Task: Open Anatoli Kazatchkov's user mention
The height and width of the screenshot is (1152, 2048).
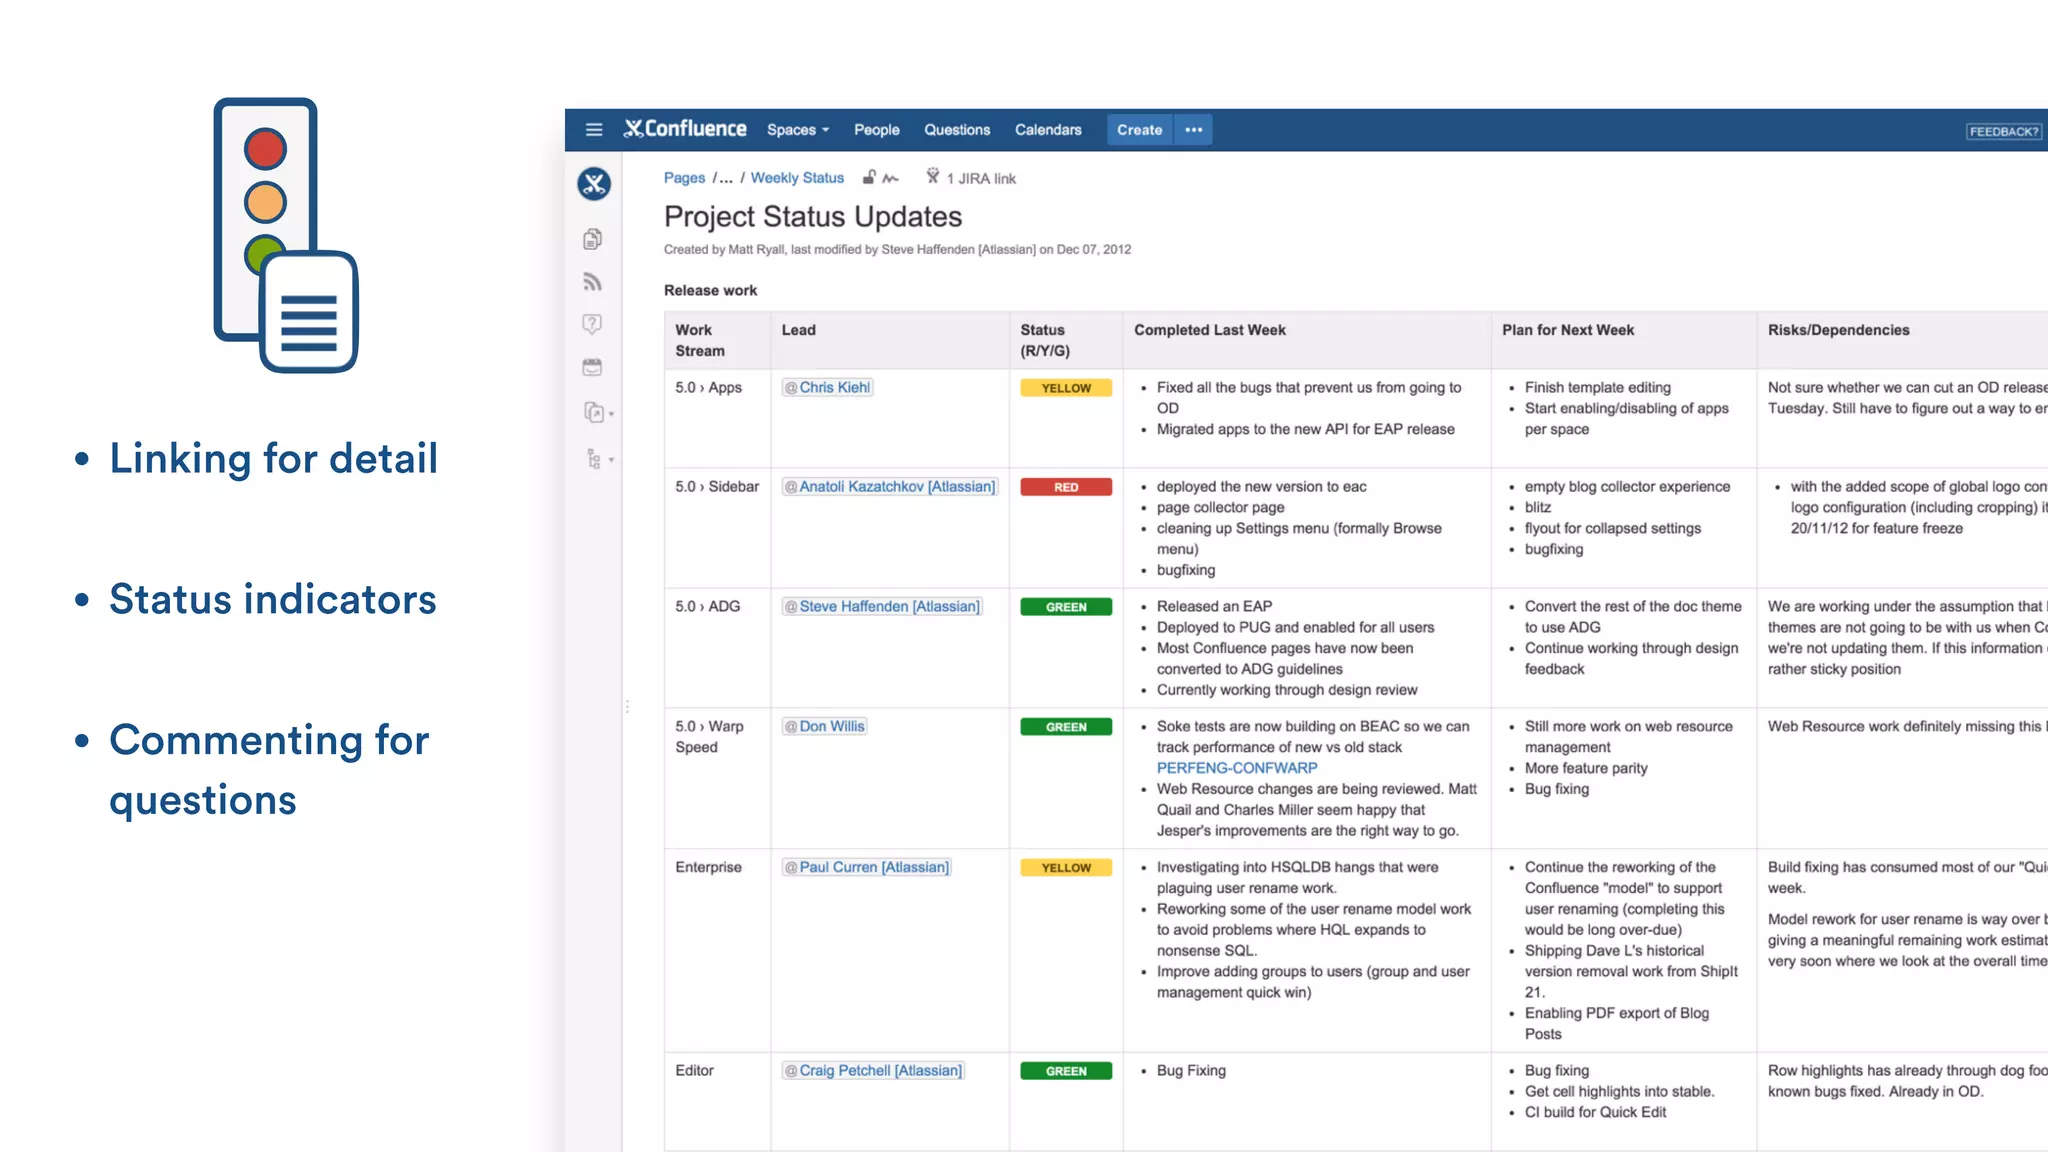Action: 890,486
